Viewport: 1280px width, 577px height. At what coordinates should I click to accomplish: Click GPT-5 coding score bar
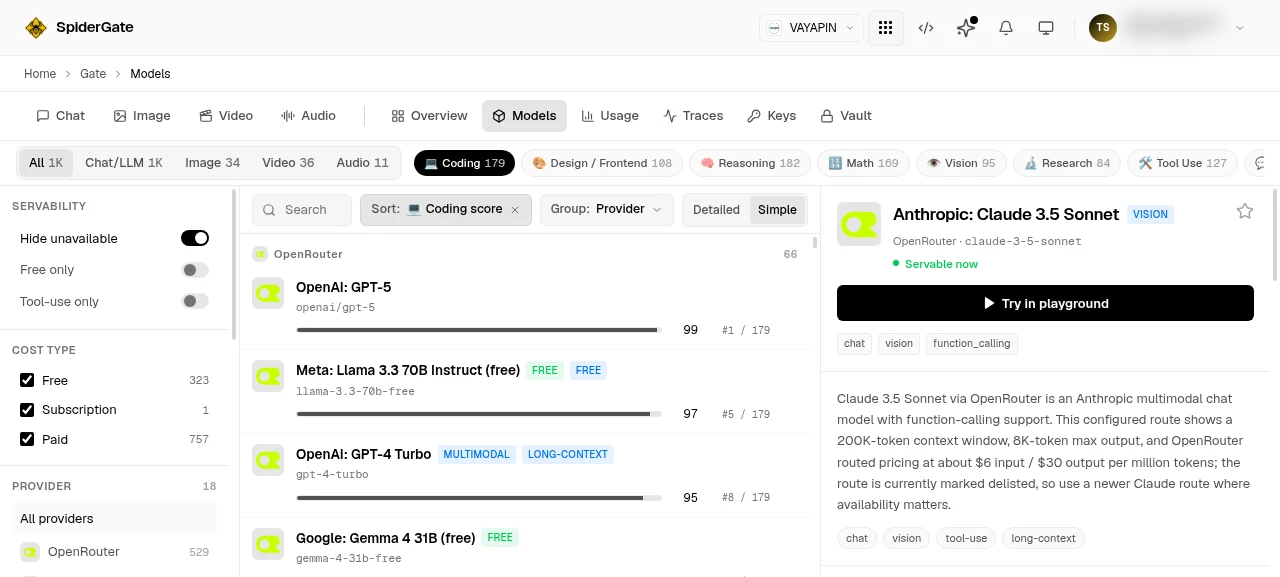click(x=479, y=330)
